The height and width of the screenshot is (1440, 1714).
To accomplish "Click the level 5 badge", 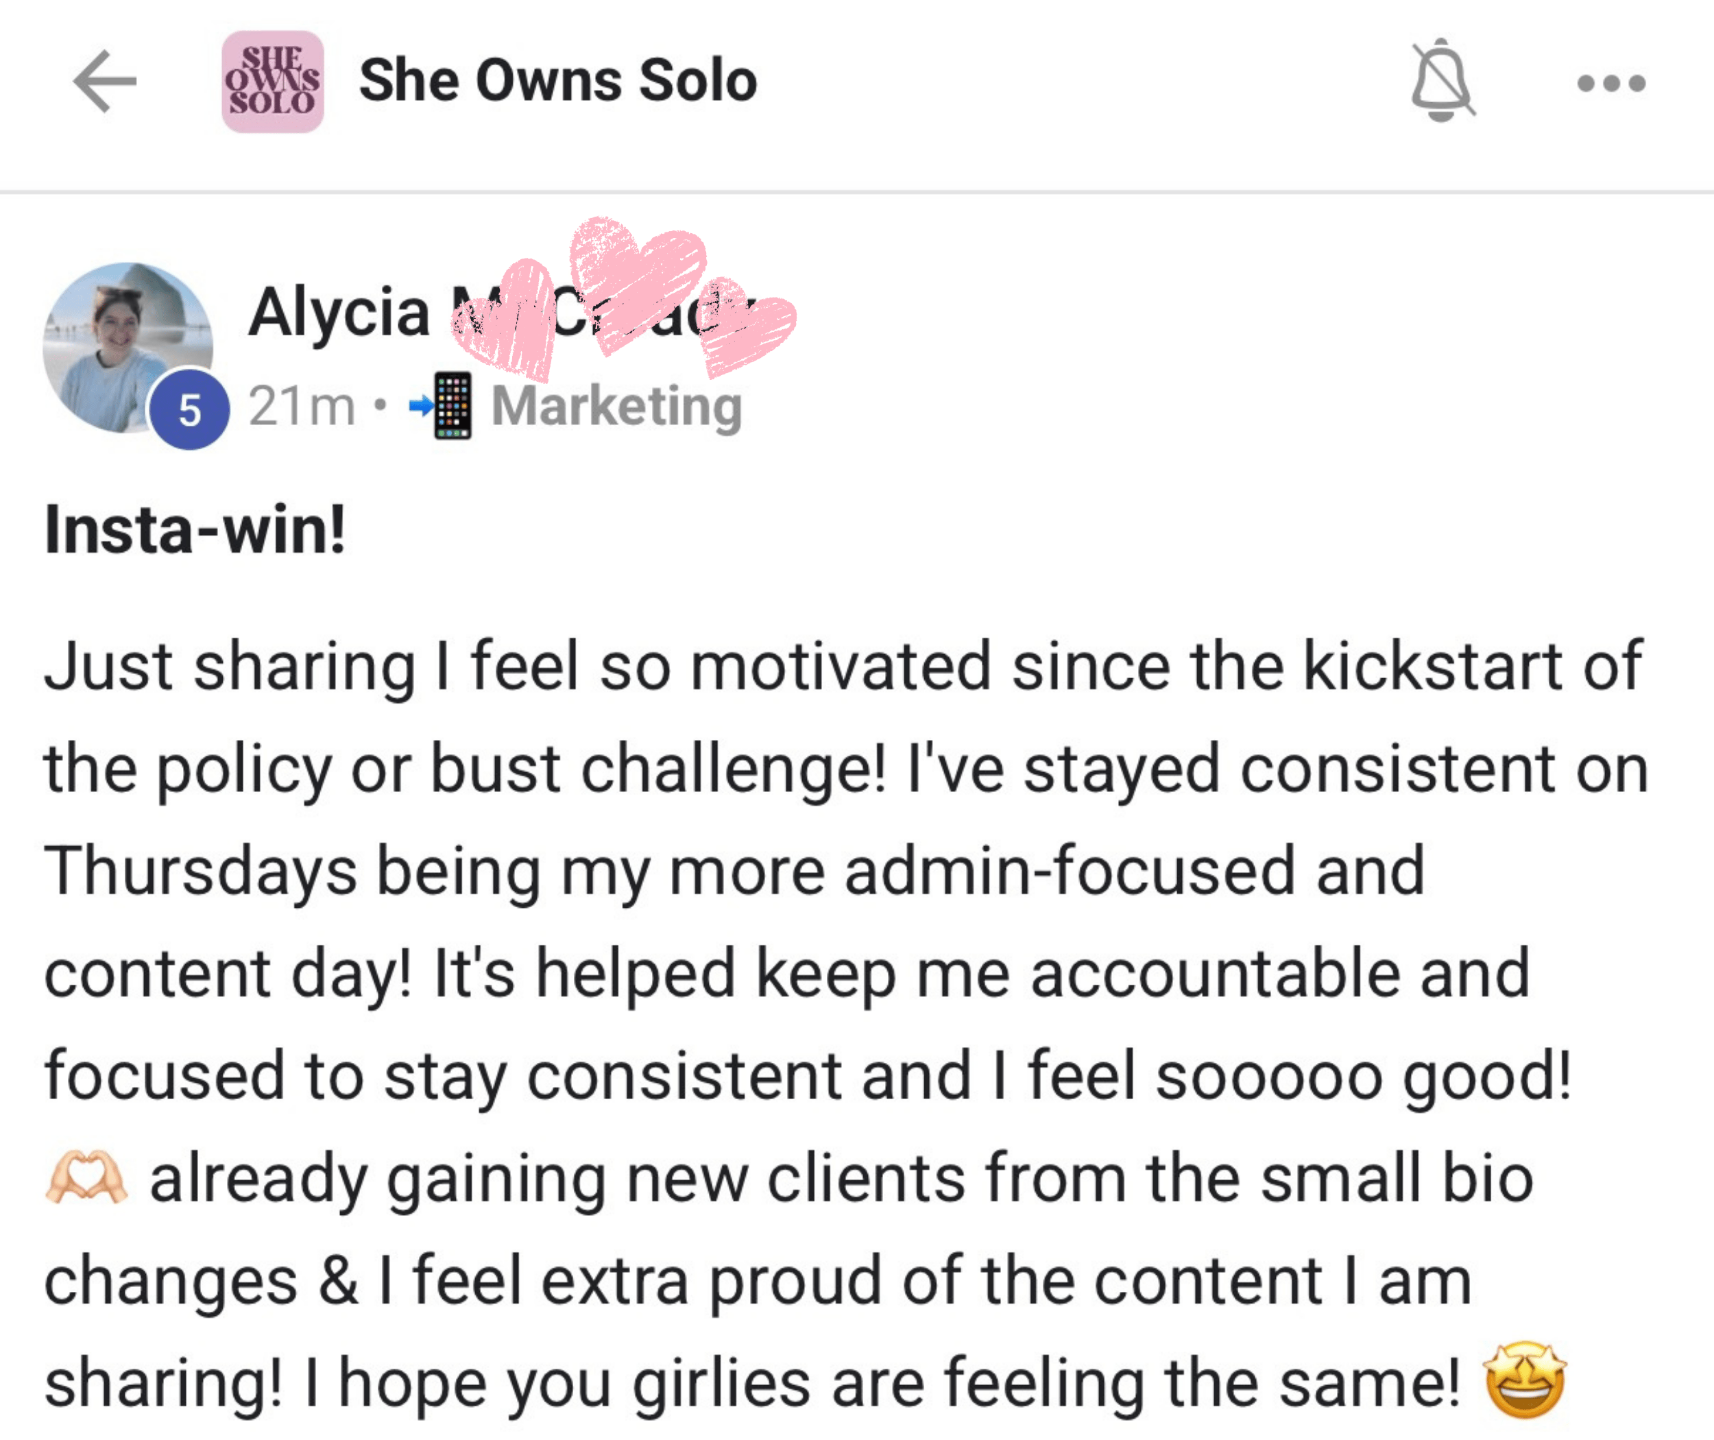I will 189,410.
